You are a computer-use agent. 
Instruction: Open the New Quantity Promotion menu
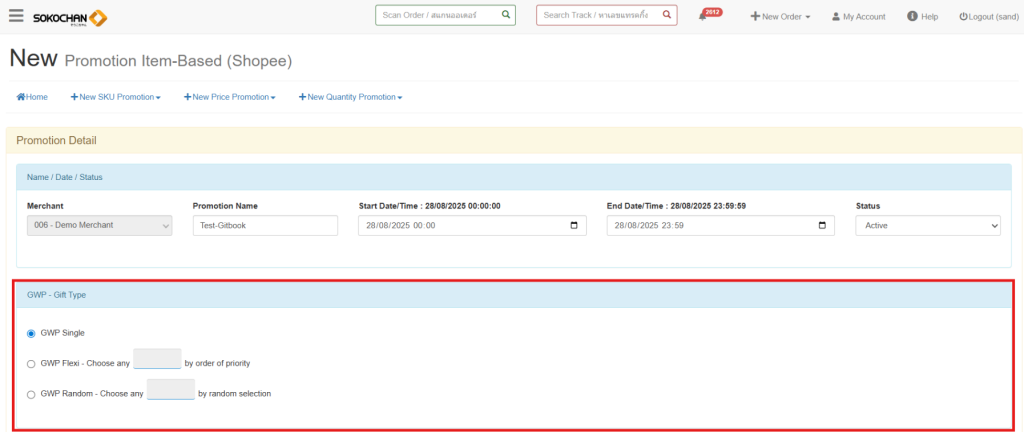[350, 97]
